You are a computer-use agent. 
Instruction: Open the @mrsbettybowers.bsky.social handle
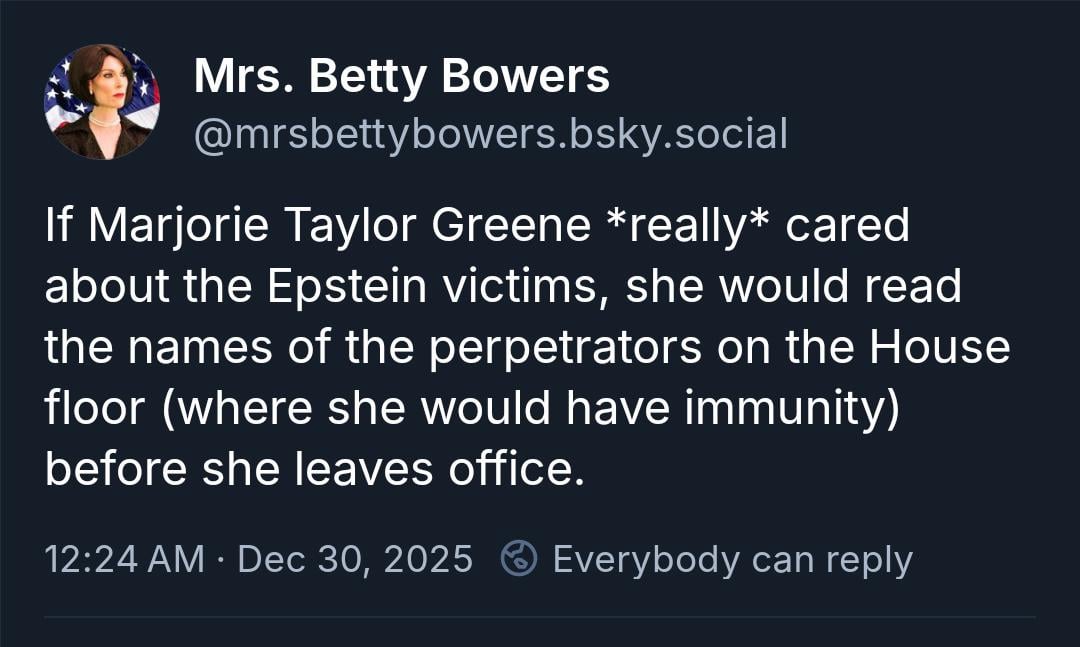(490, 132)
